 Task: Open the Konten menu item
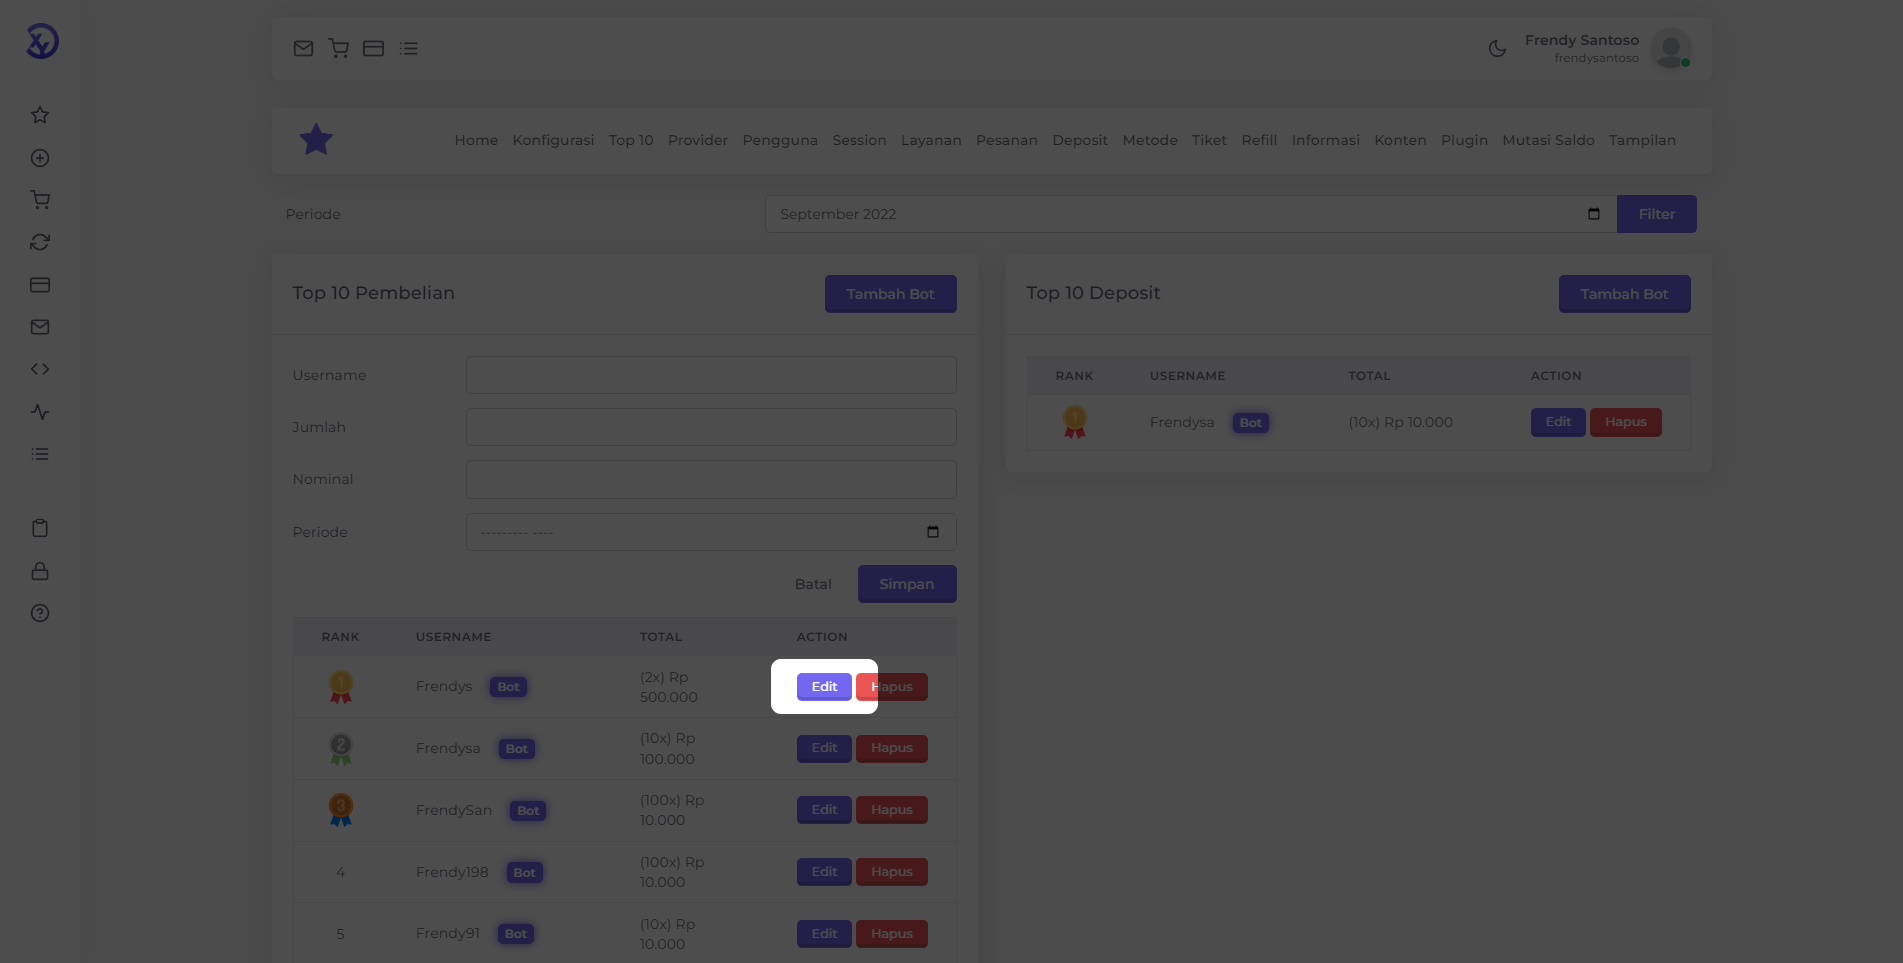pyautogui.click(x=1400, y=140)
